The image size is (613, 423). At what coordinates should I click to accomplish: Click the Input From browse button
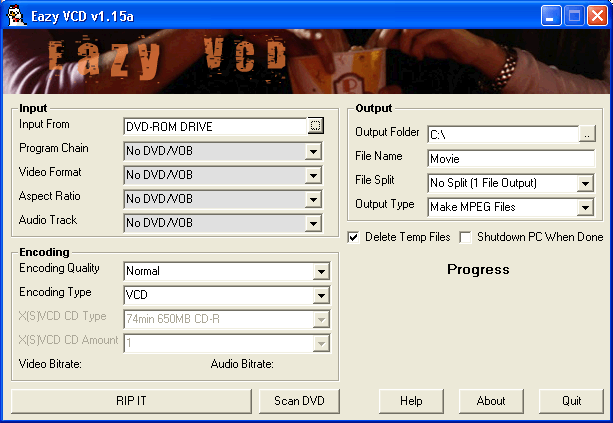[x=315, y=125]
